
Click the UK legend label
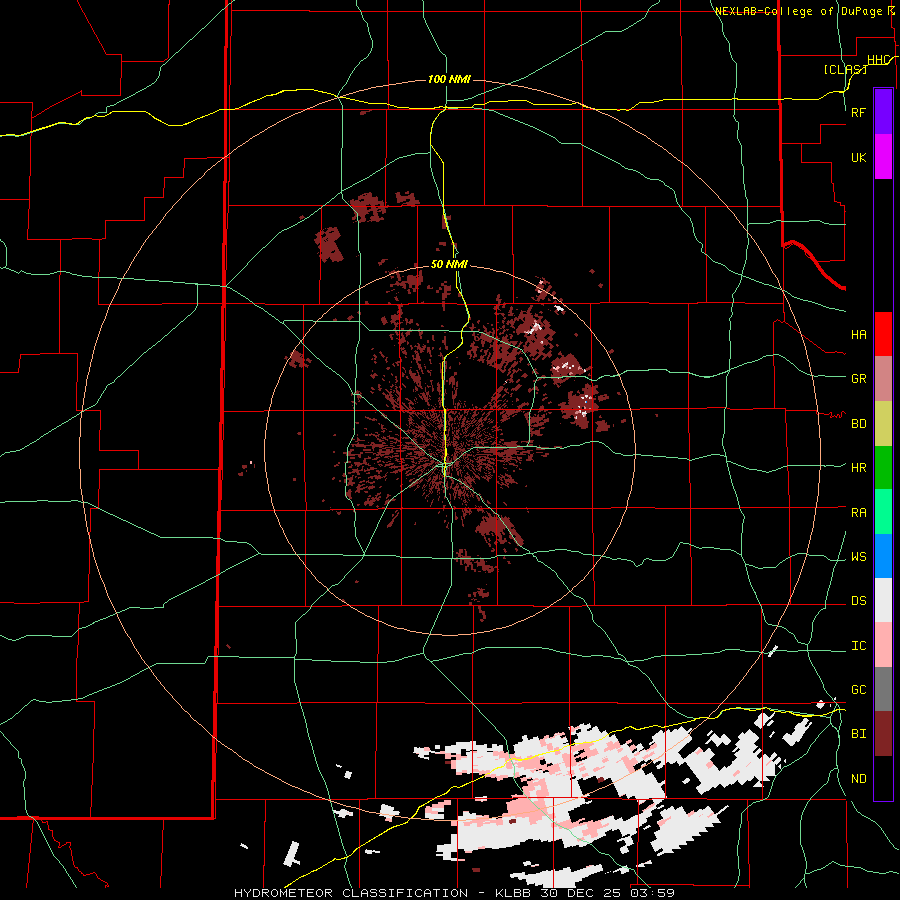tap(859, 157)
